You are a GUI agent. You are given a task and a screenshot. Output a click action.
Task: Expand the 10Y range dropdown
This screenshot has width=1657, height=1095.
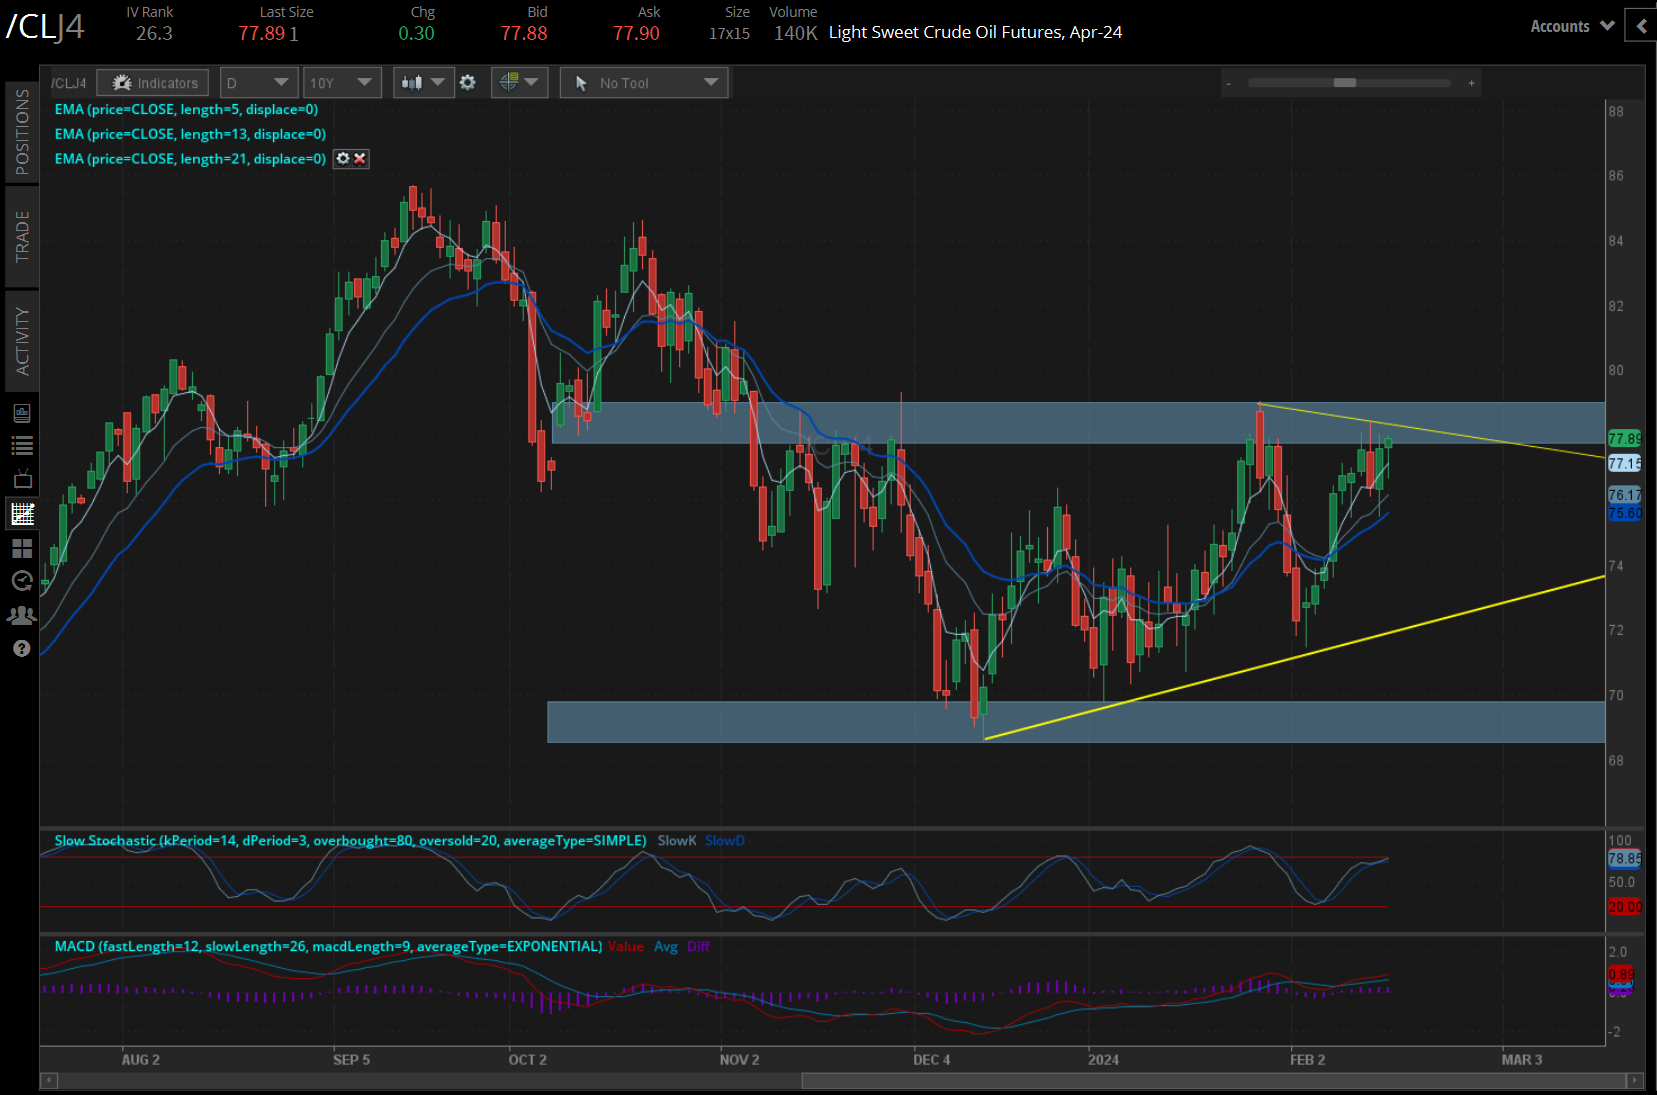point(342,82)
